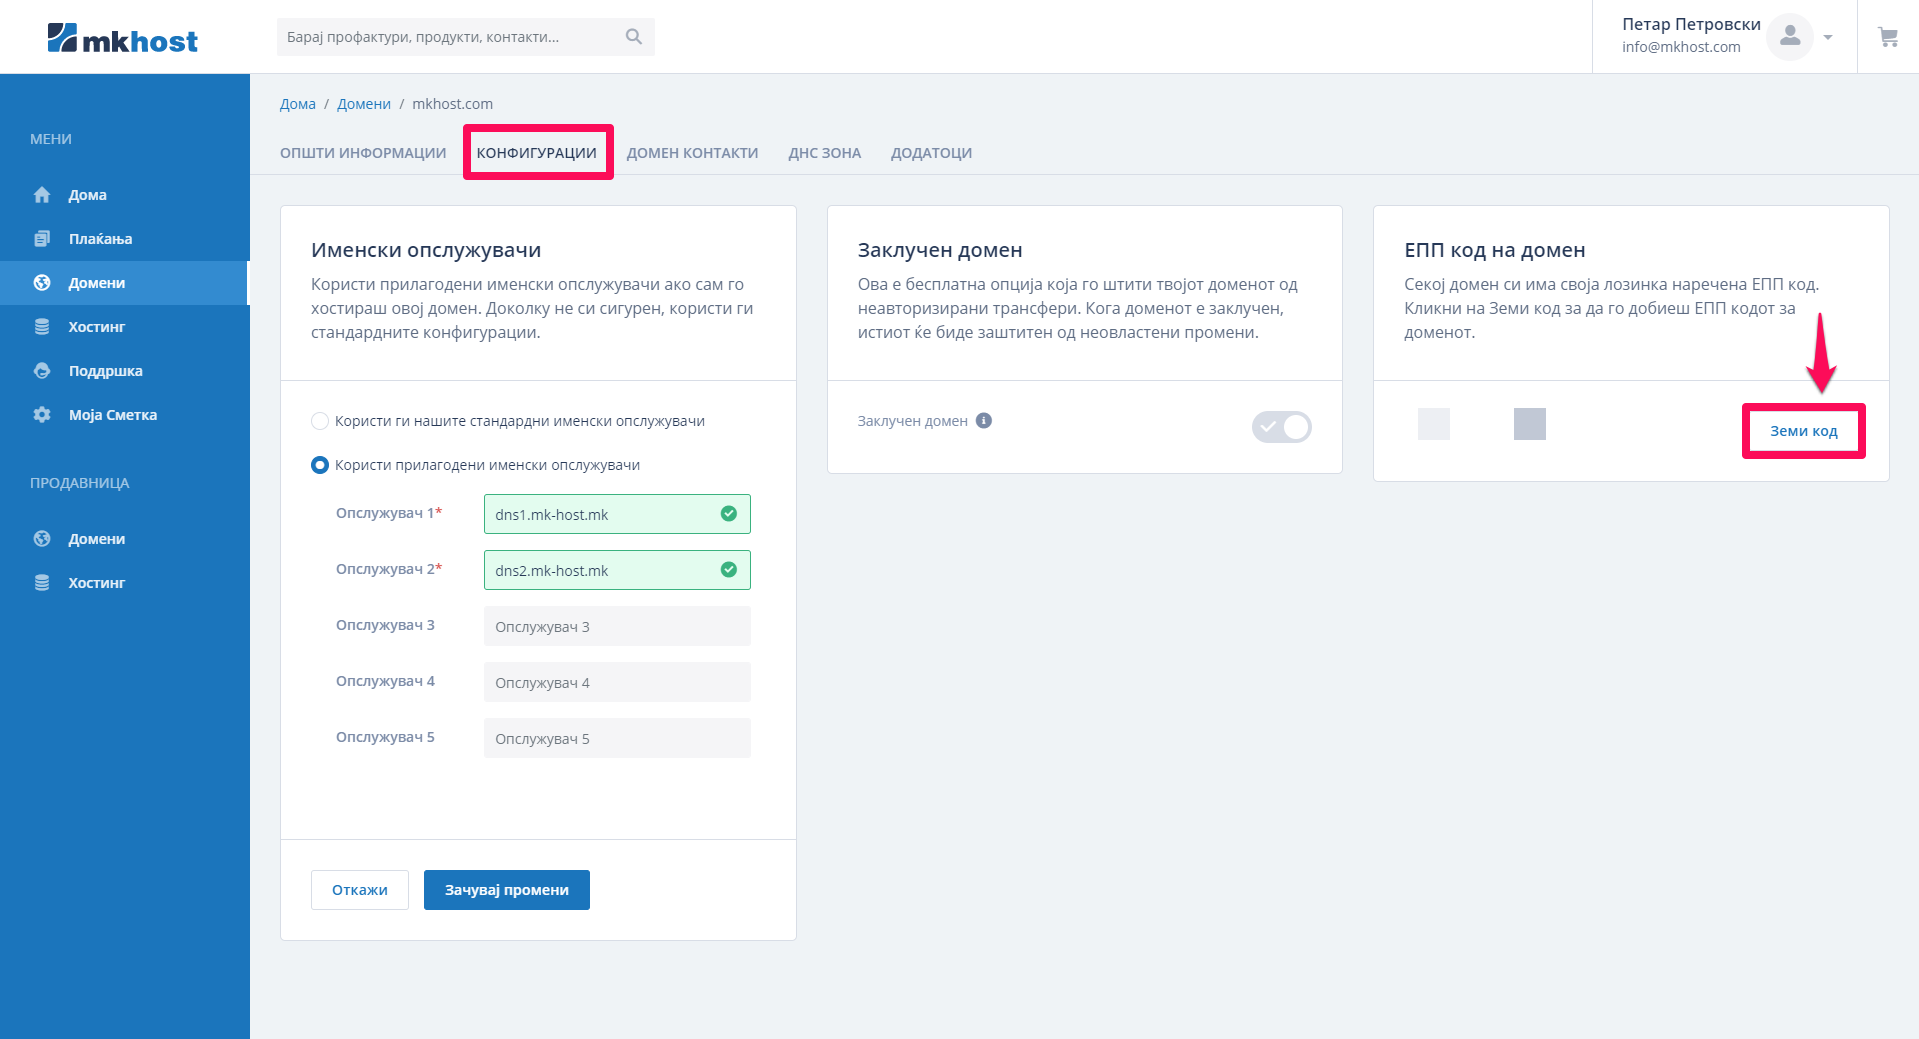The width and height of the screenshot is (1919, 1039).
Task: Open the shopping cart icon
Action: [1888, 37]
